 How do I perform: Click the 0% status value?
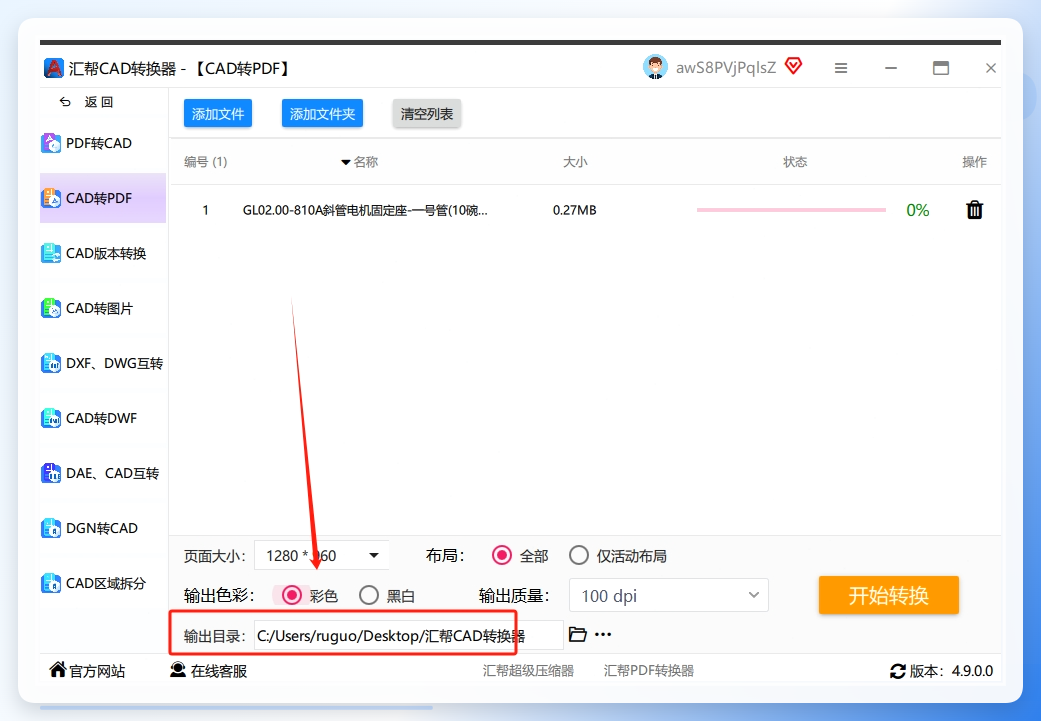918,210
